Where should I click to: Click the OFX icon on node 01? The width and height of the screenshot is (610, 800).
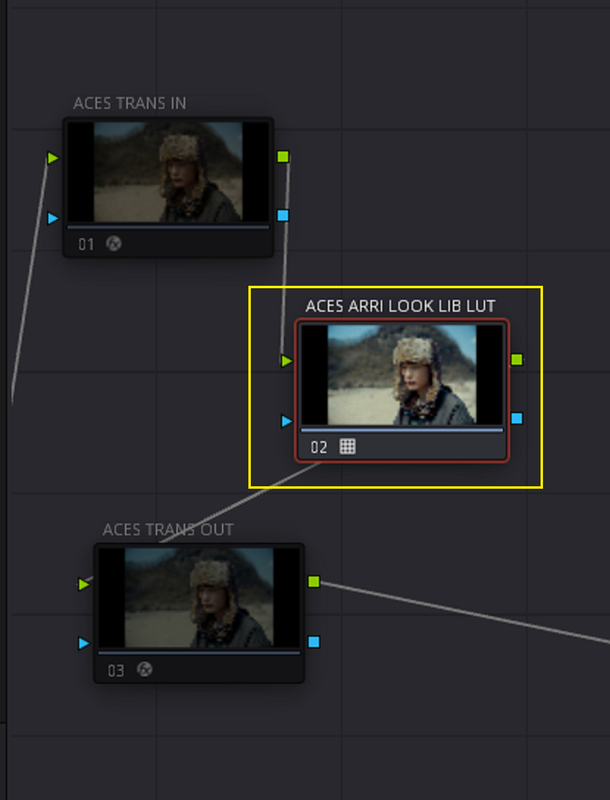click(x=114, y=244)
